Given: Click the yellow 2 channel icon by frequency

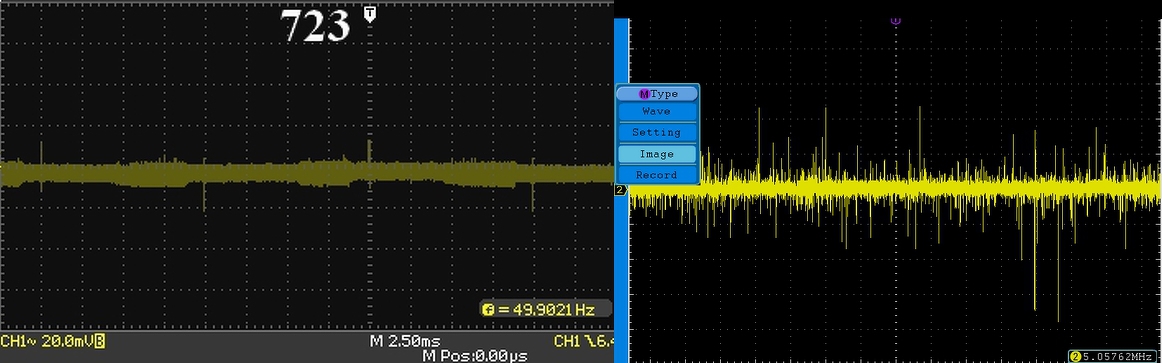Looking at the screenshot, I should coord(1074,356).
